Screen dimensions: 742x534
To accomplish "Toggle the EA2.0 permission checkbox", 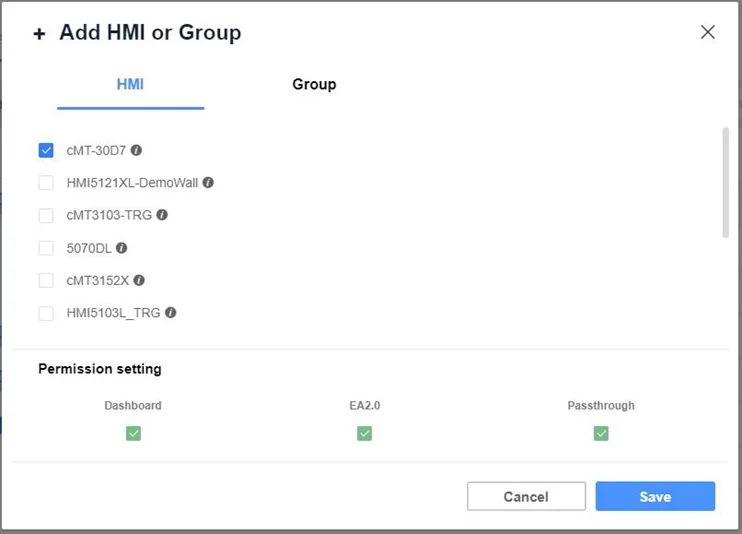I will 364,433.
